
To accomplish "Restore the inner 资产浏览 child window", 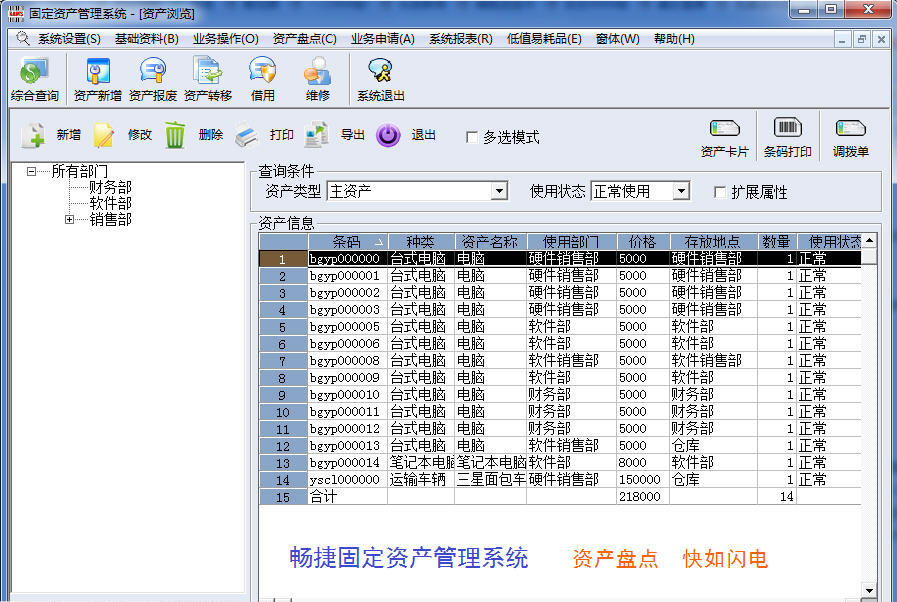I will [x=861, y=39].
